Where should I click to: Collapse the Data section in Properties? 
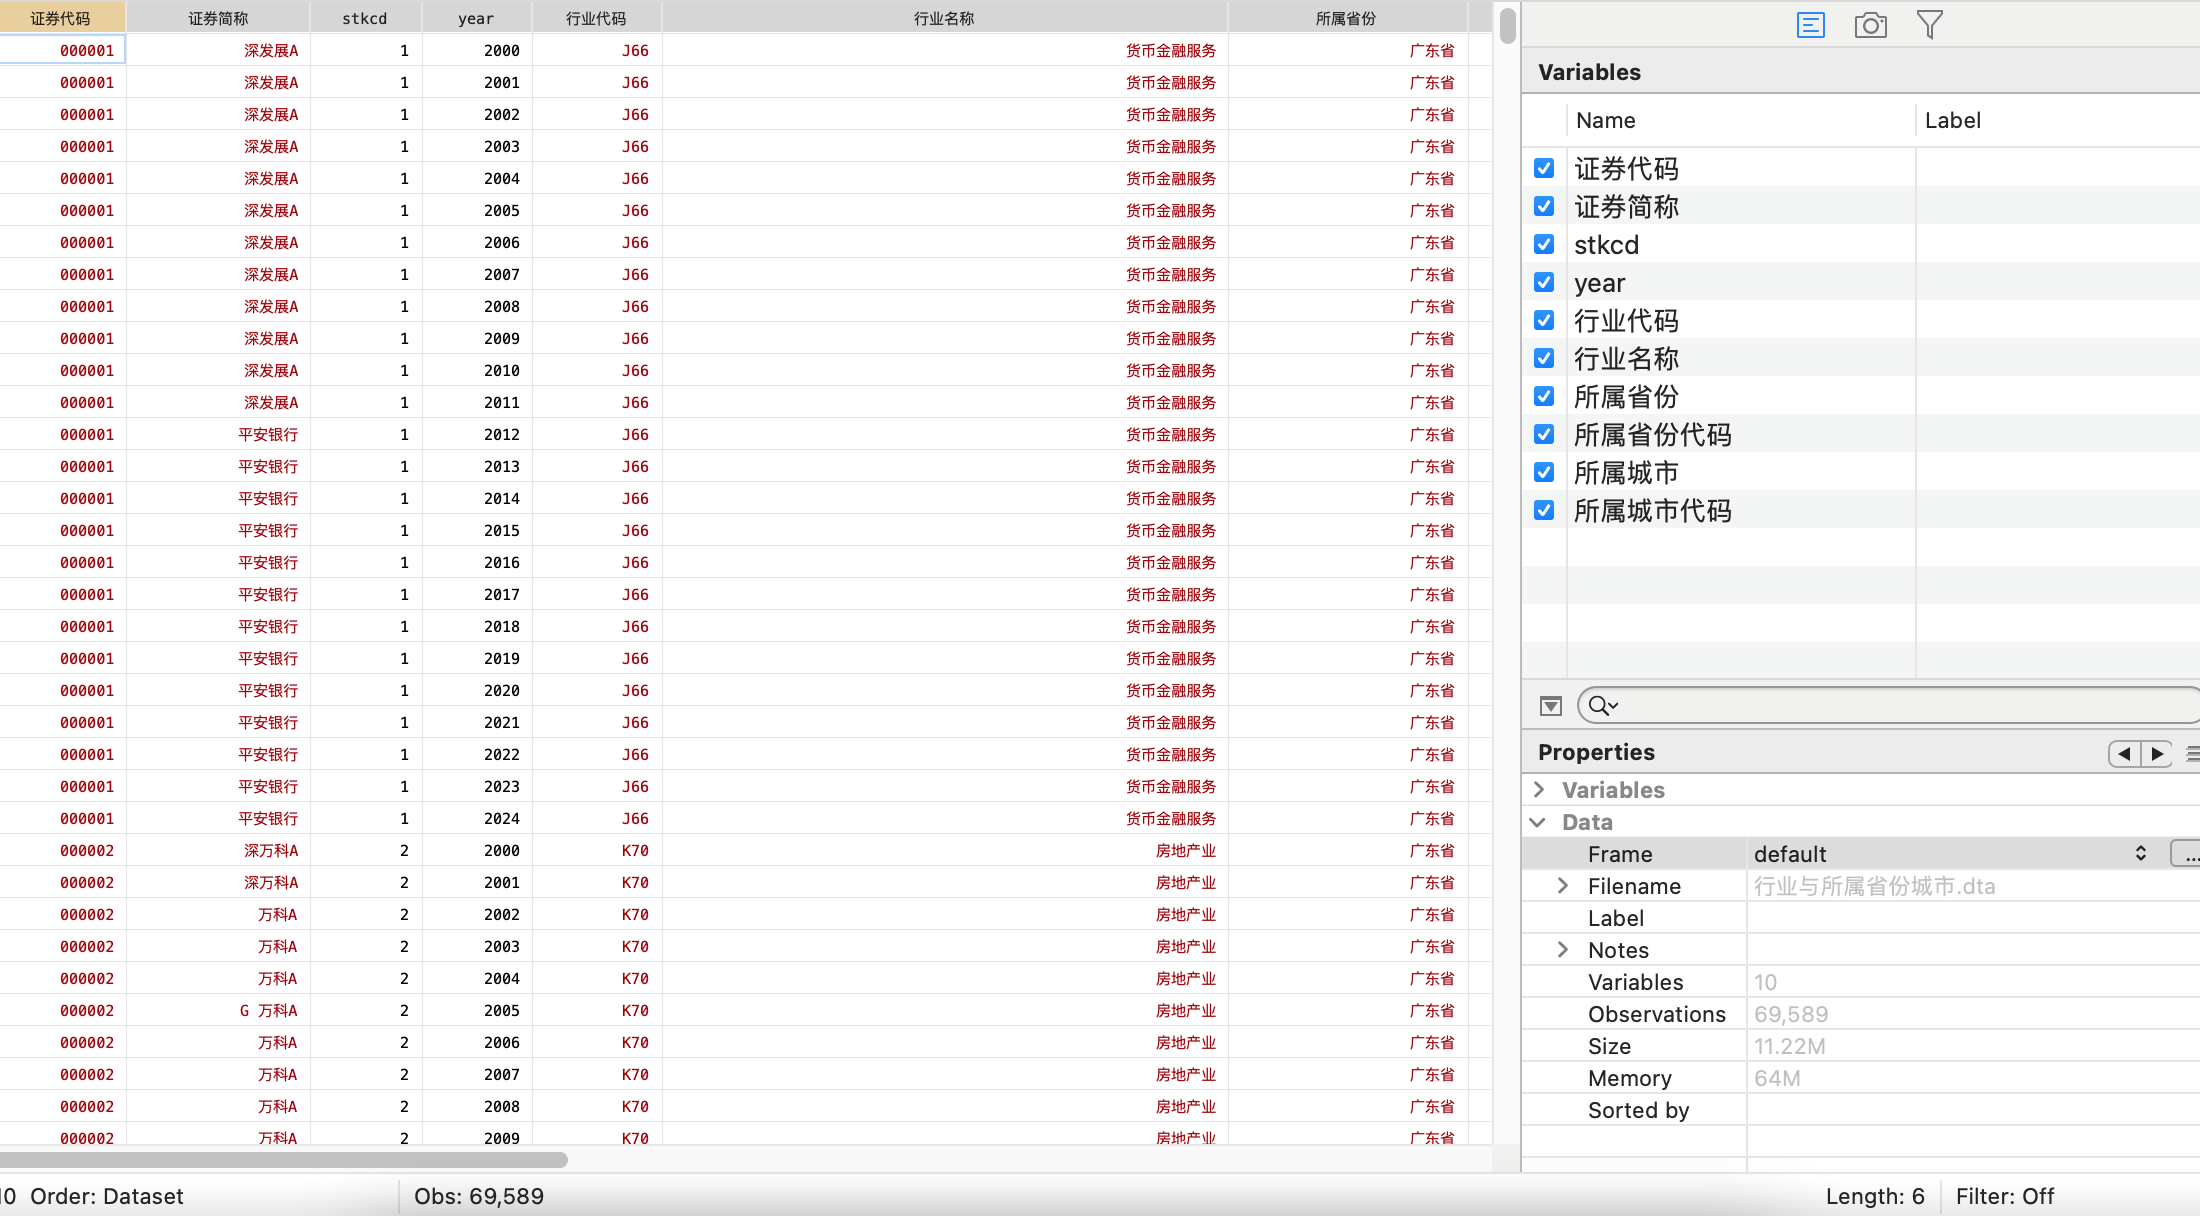coord(1539,822)
